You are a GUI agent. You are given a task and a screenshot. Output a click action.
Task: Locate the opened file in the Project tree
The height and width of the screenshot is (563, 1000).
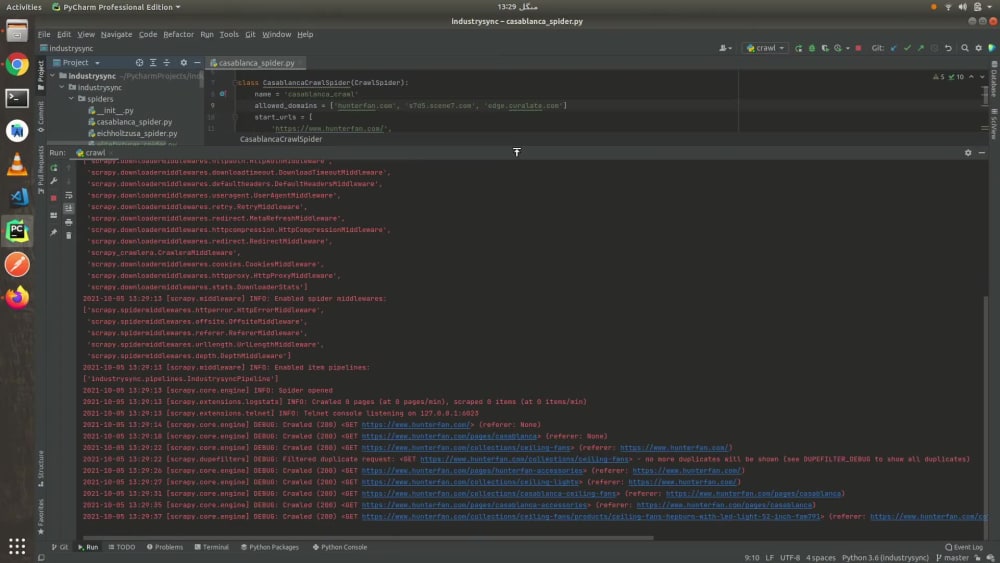point(139,62)
